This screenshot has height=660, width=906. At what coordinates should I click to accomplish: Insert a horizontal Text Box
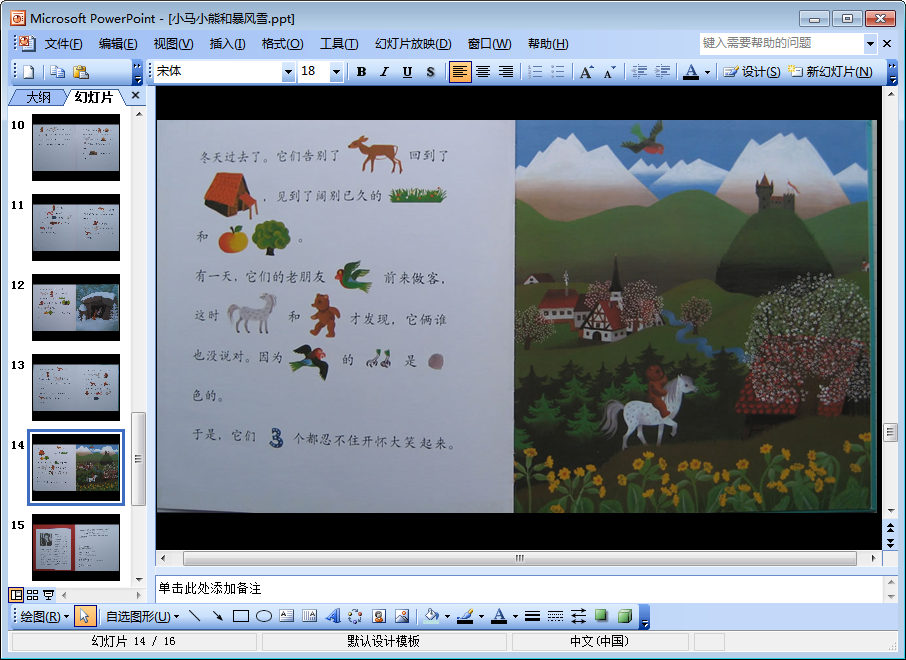(287, 617)
